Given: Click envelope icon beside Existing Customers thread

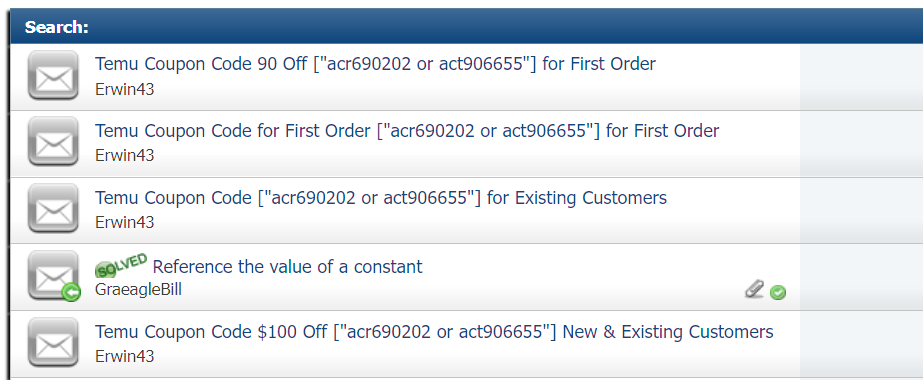Looking at the screenshot, I should point(53,209).
